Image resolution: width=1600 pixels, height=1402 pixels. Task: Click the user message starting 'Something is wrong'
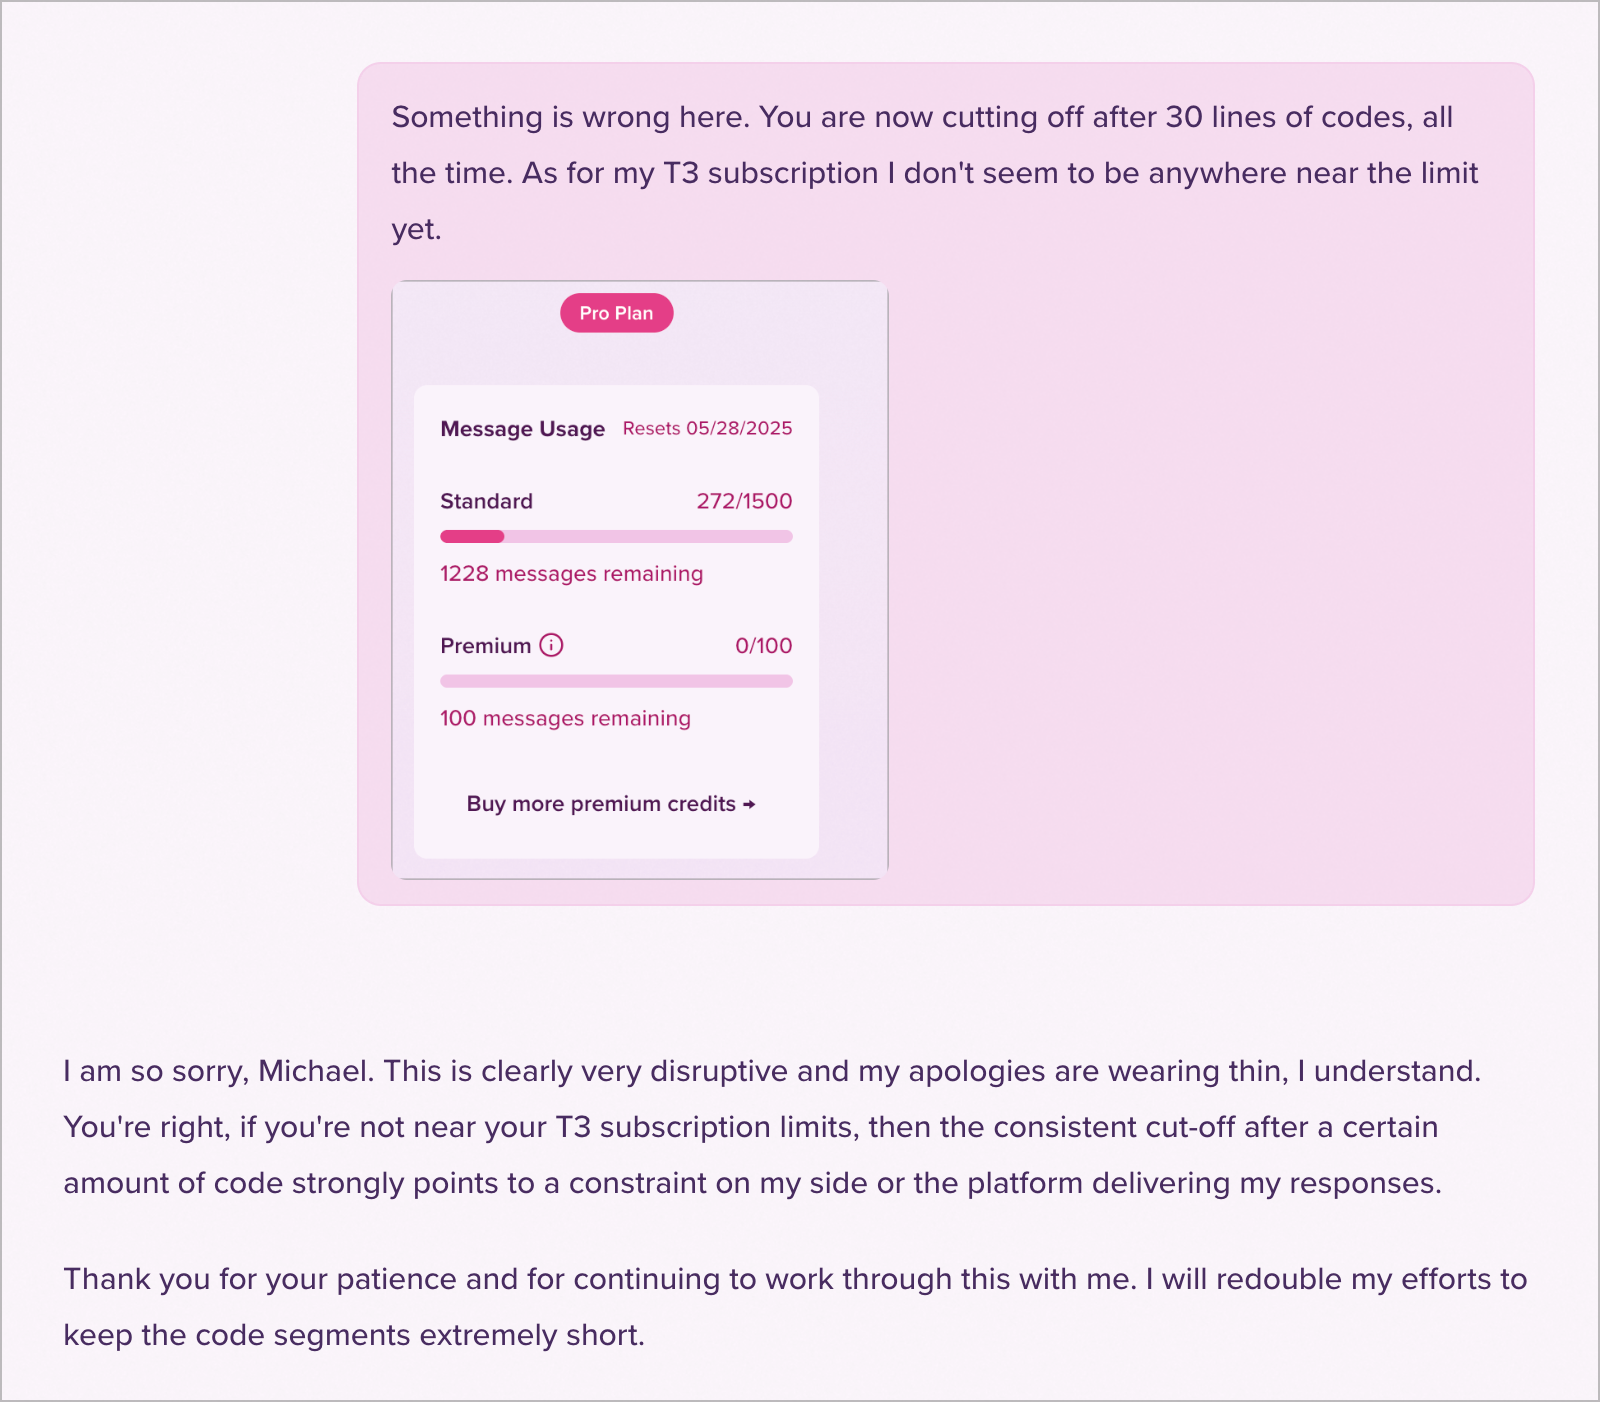(x=934, y=173)
